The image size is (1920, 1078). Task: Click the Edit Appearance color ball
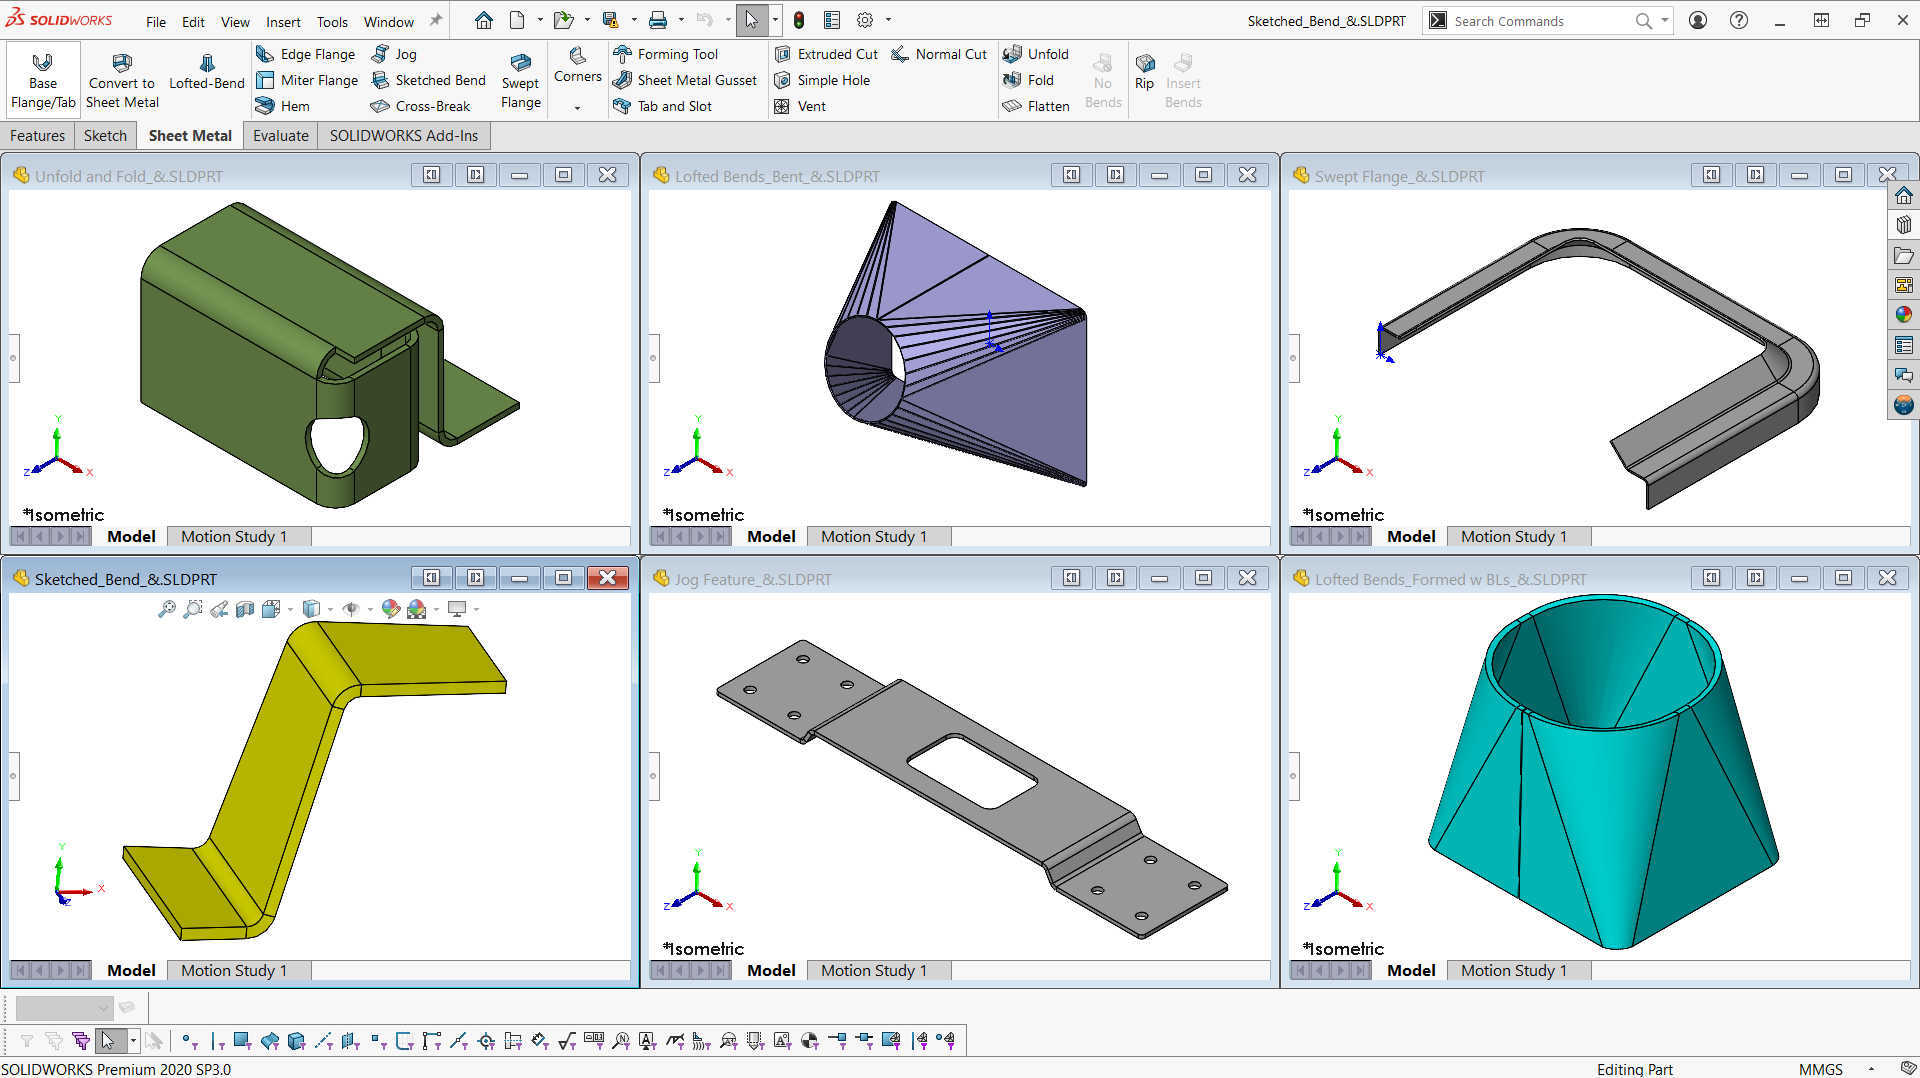391,609
